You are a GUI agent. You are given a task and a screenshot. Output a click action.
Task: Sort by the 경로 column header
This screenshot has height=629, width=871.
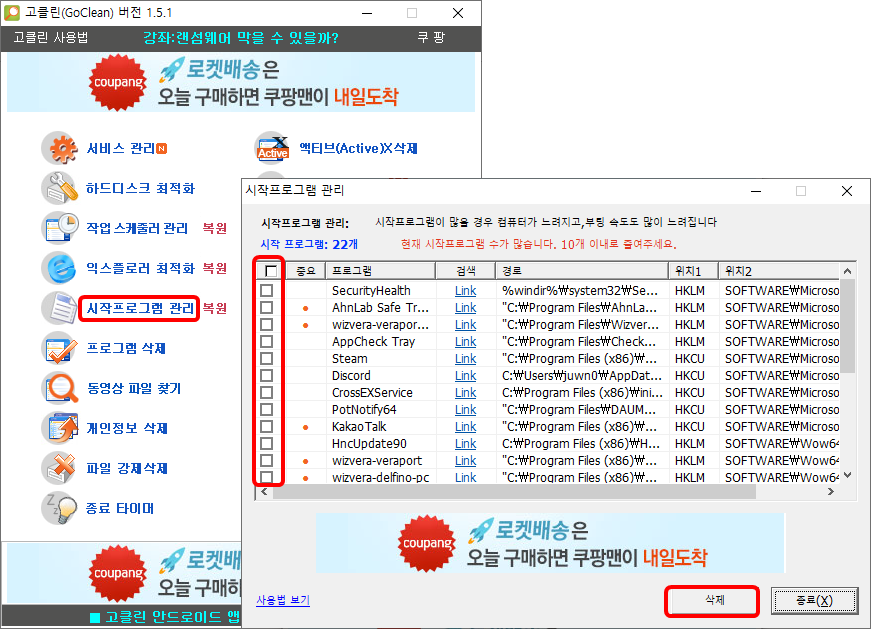pyautogui.click(x=582, y=271)
